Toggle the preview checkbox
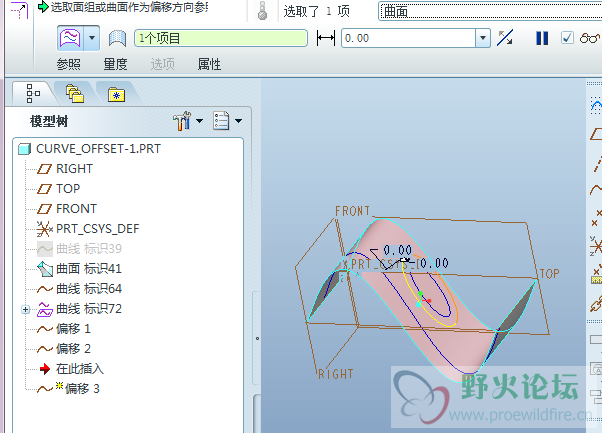 click(567, 38)
